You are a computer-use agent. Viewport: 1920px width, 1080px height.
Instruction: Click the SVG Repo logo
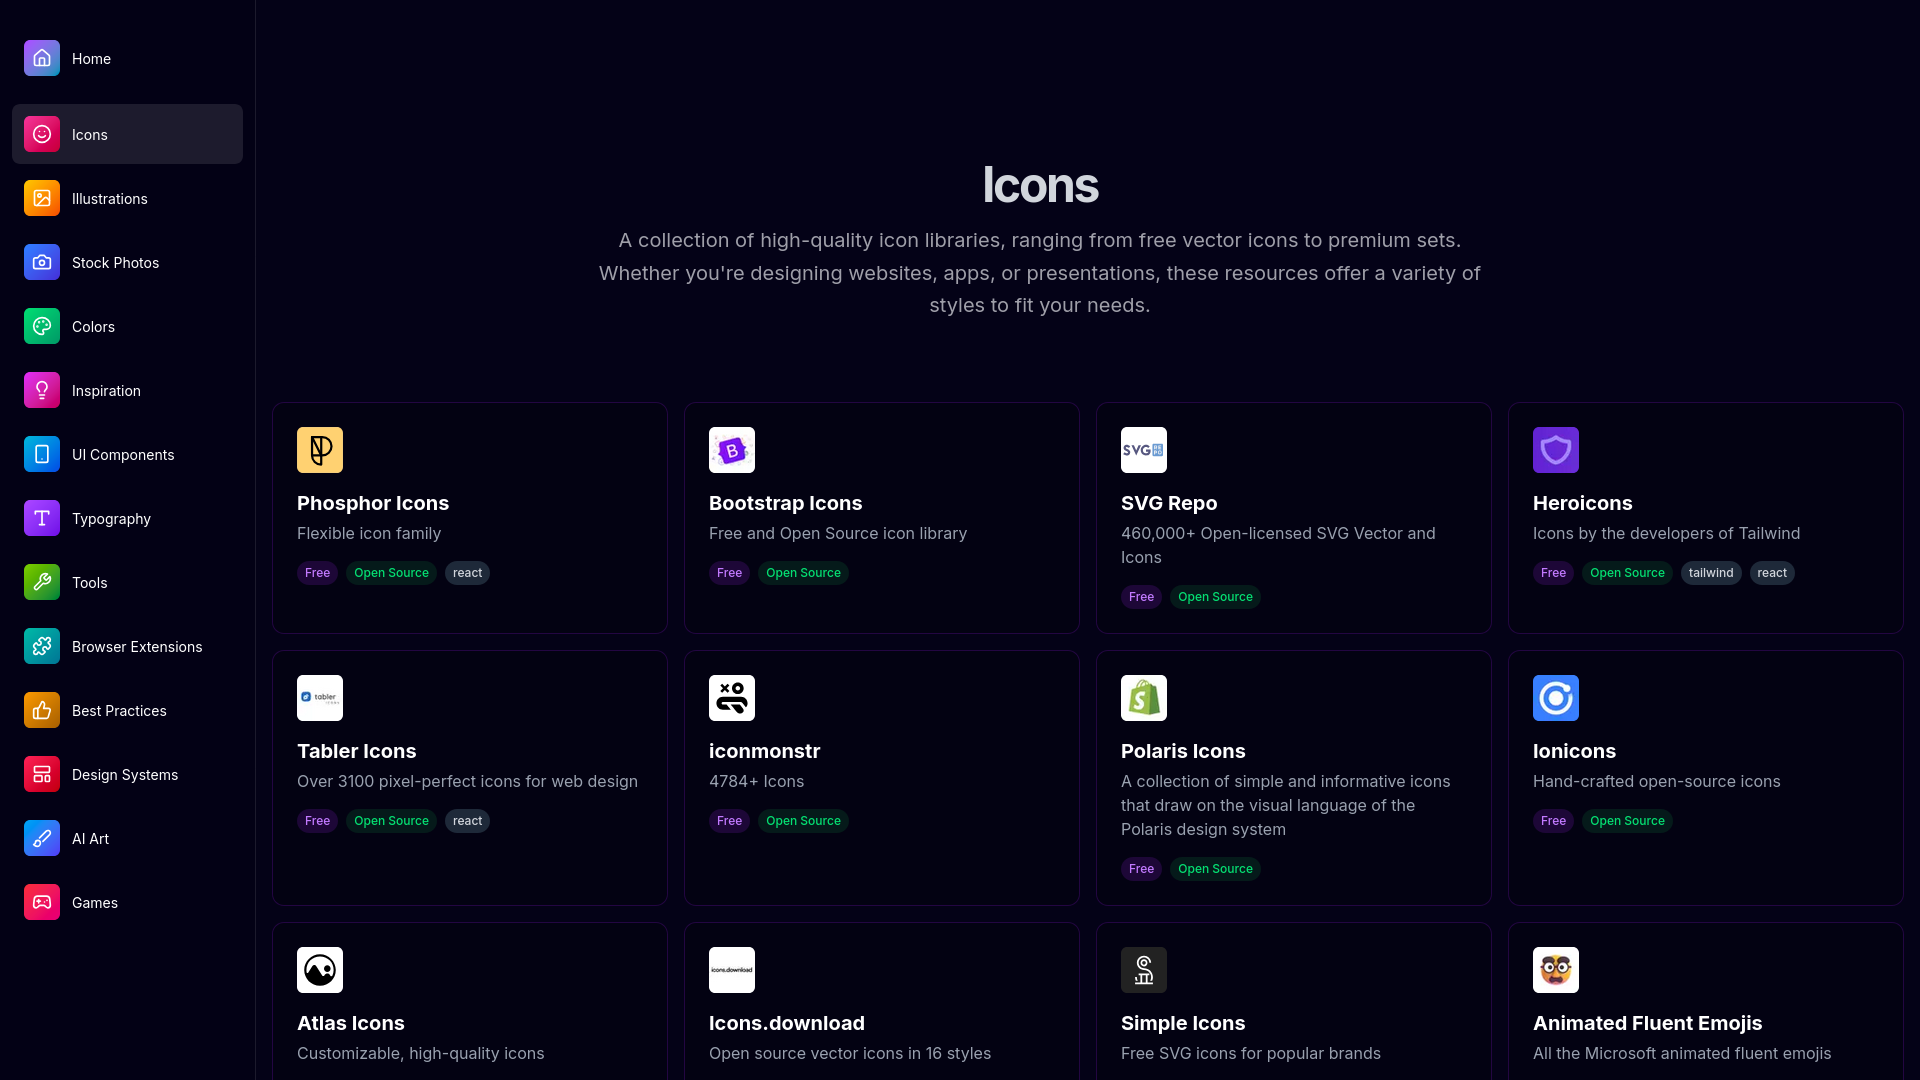pyautogui.click(x=1144, y=450)
